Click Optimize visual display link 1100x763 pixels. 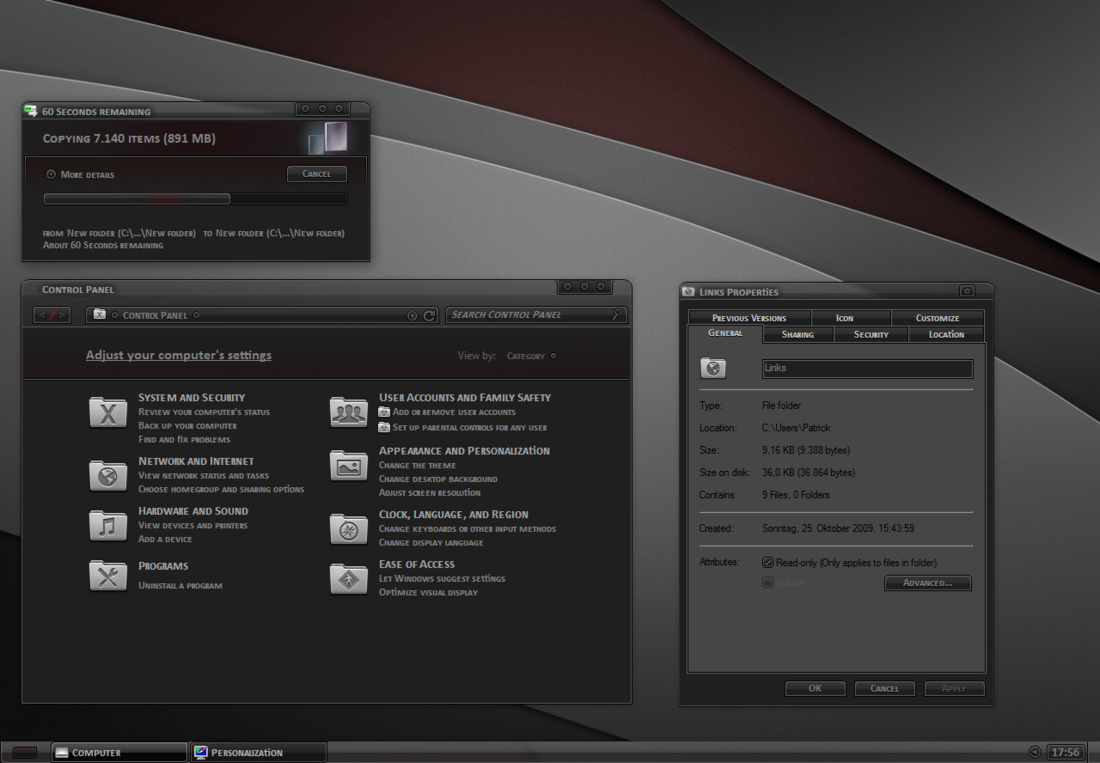tap(428, 593)
